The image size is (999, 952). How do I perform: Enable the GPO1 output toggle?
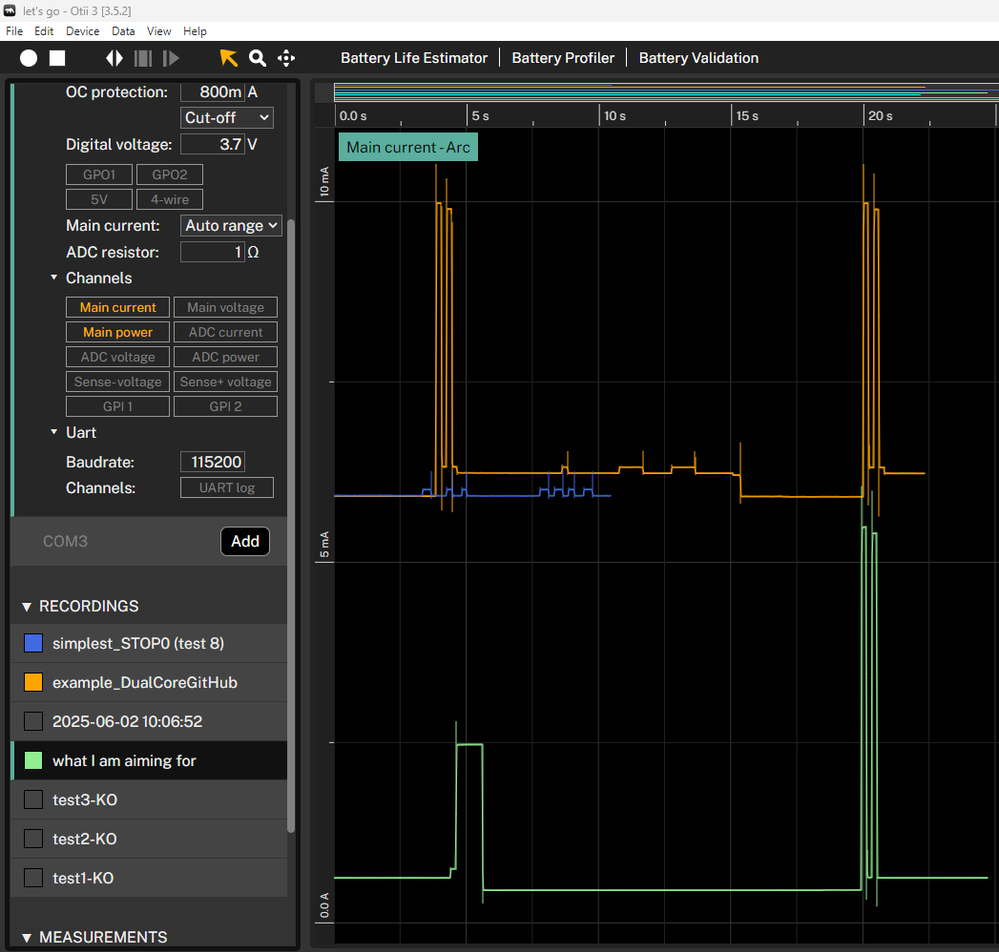coord(99,174)
